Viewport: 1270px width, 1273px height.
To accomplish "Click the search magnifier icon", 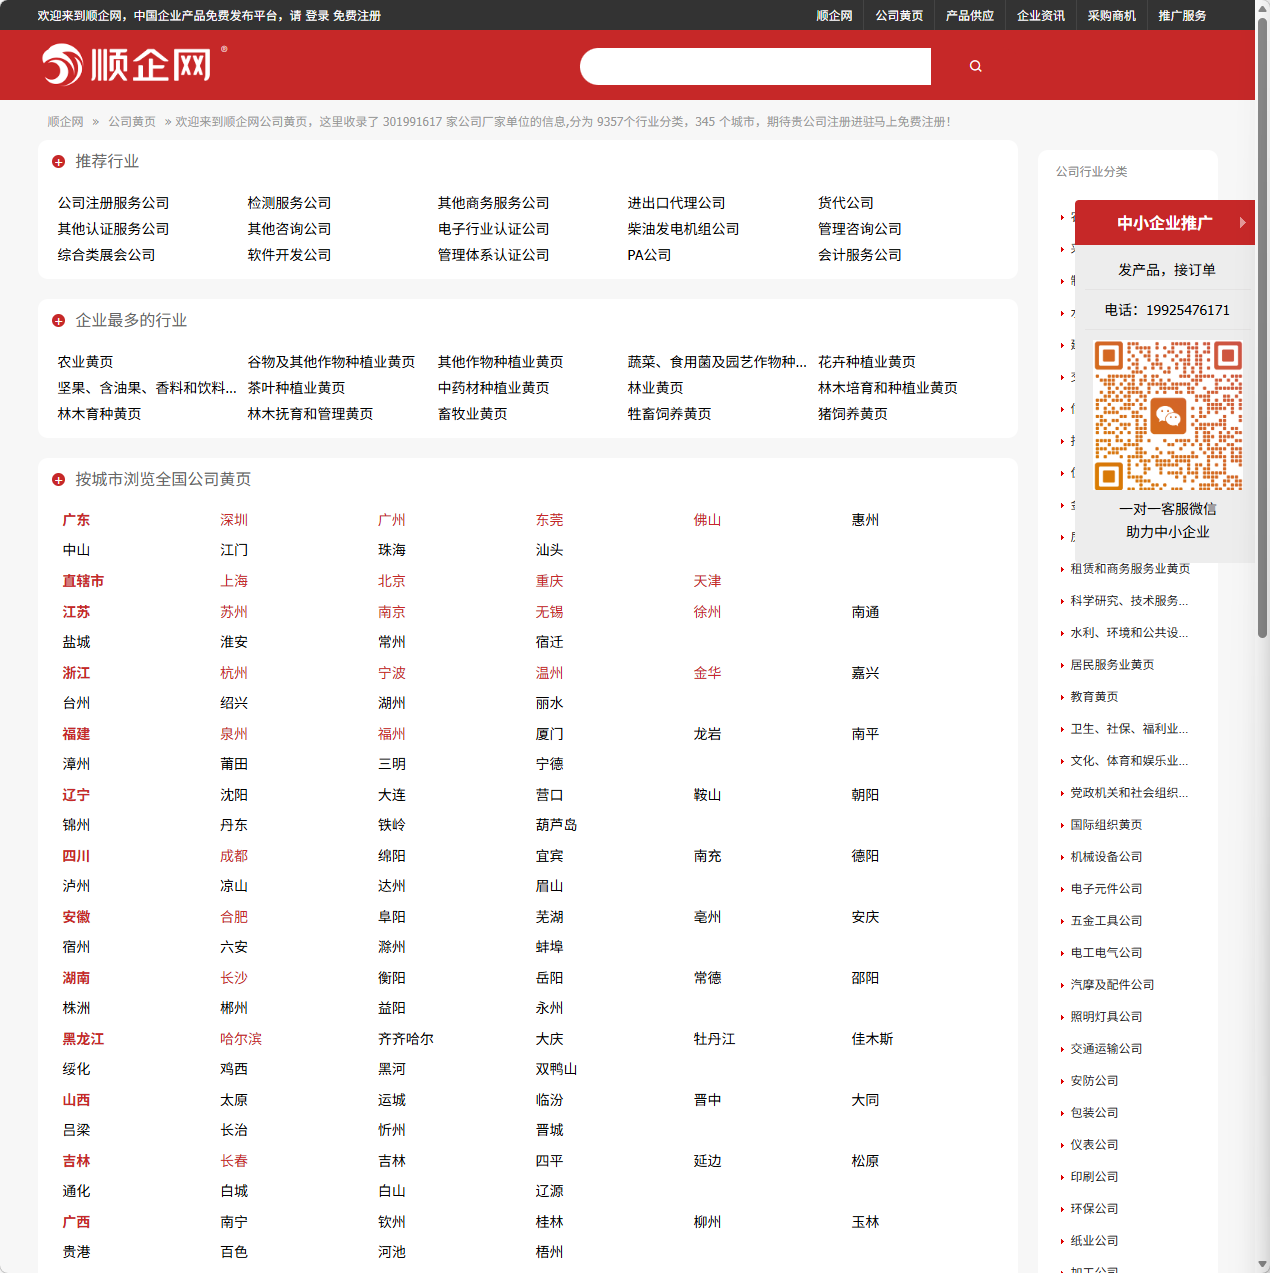I will point(975,65).
